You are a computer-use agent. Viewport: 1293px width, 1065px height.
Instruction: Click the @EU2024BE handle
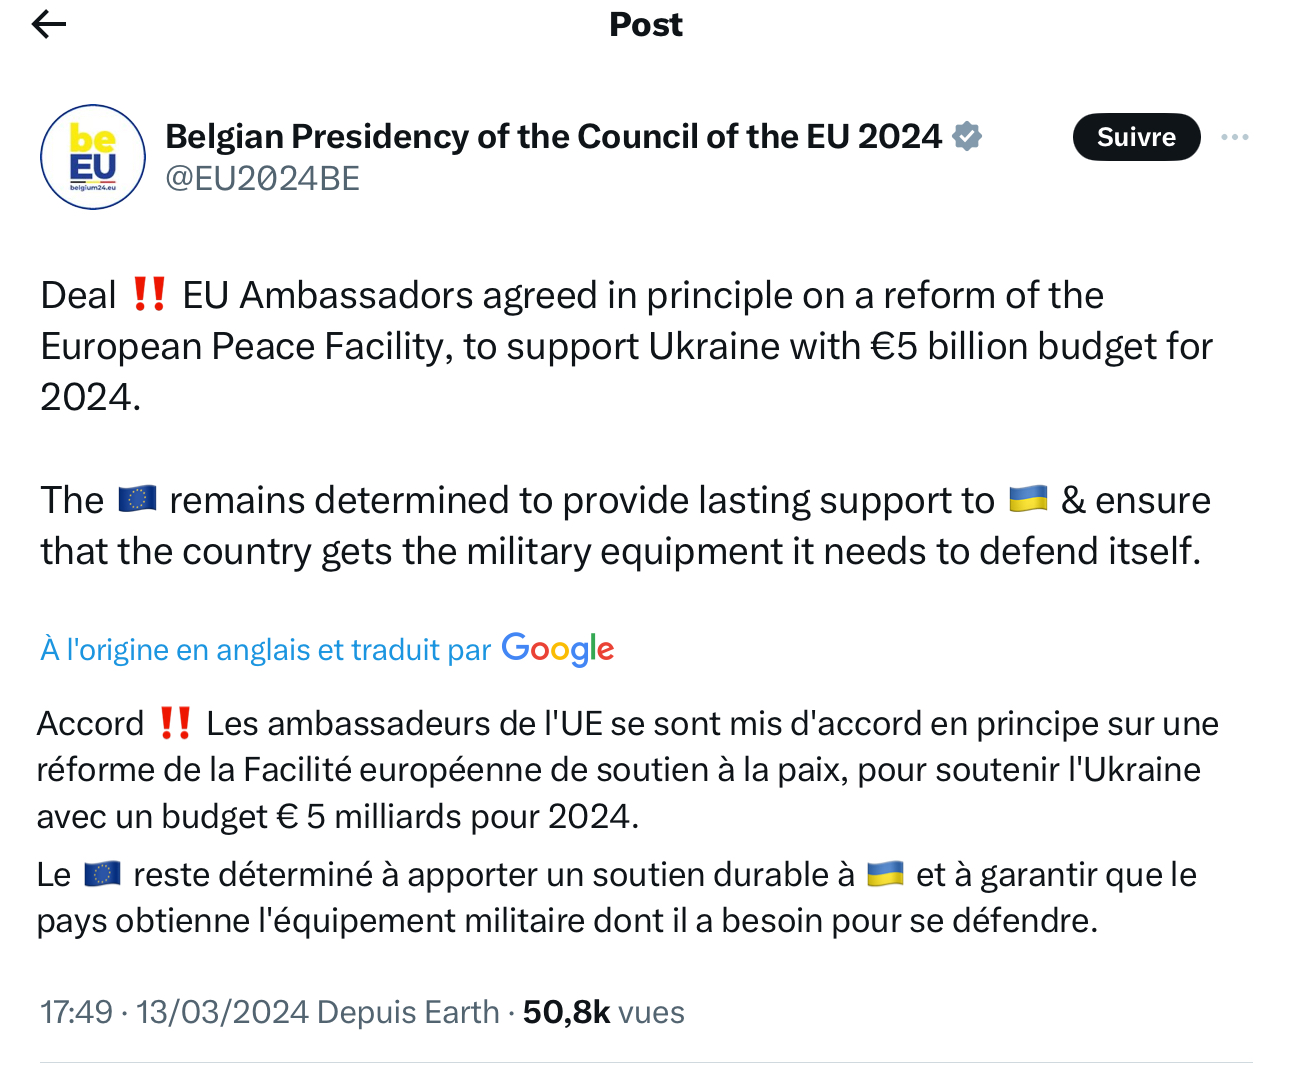tap(262, 178)
